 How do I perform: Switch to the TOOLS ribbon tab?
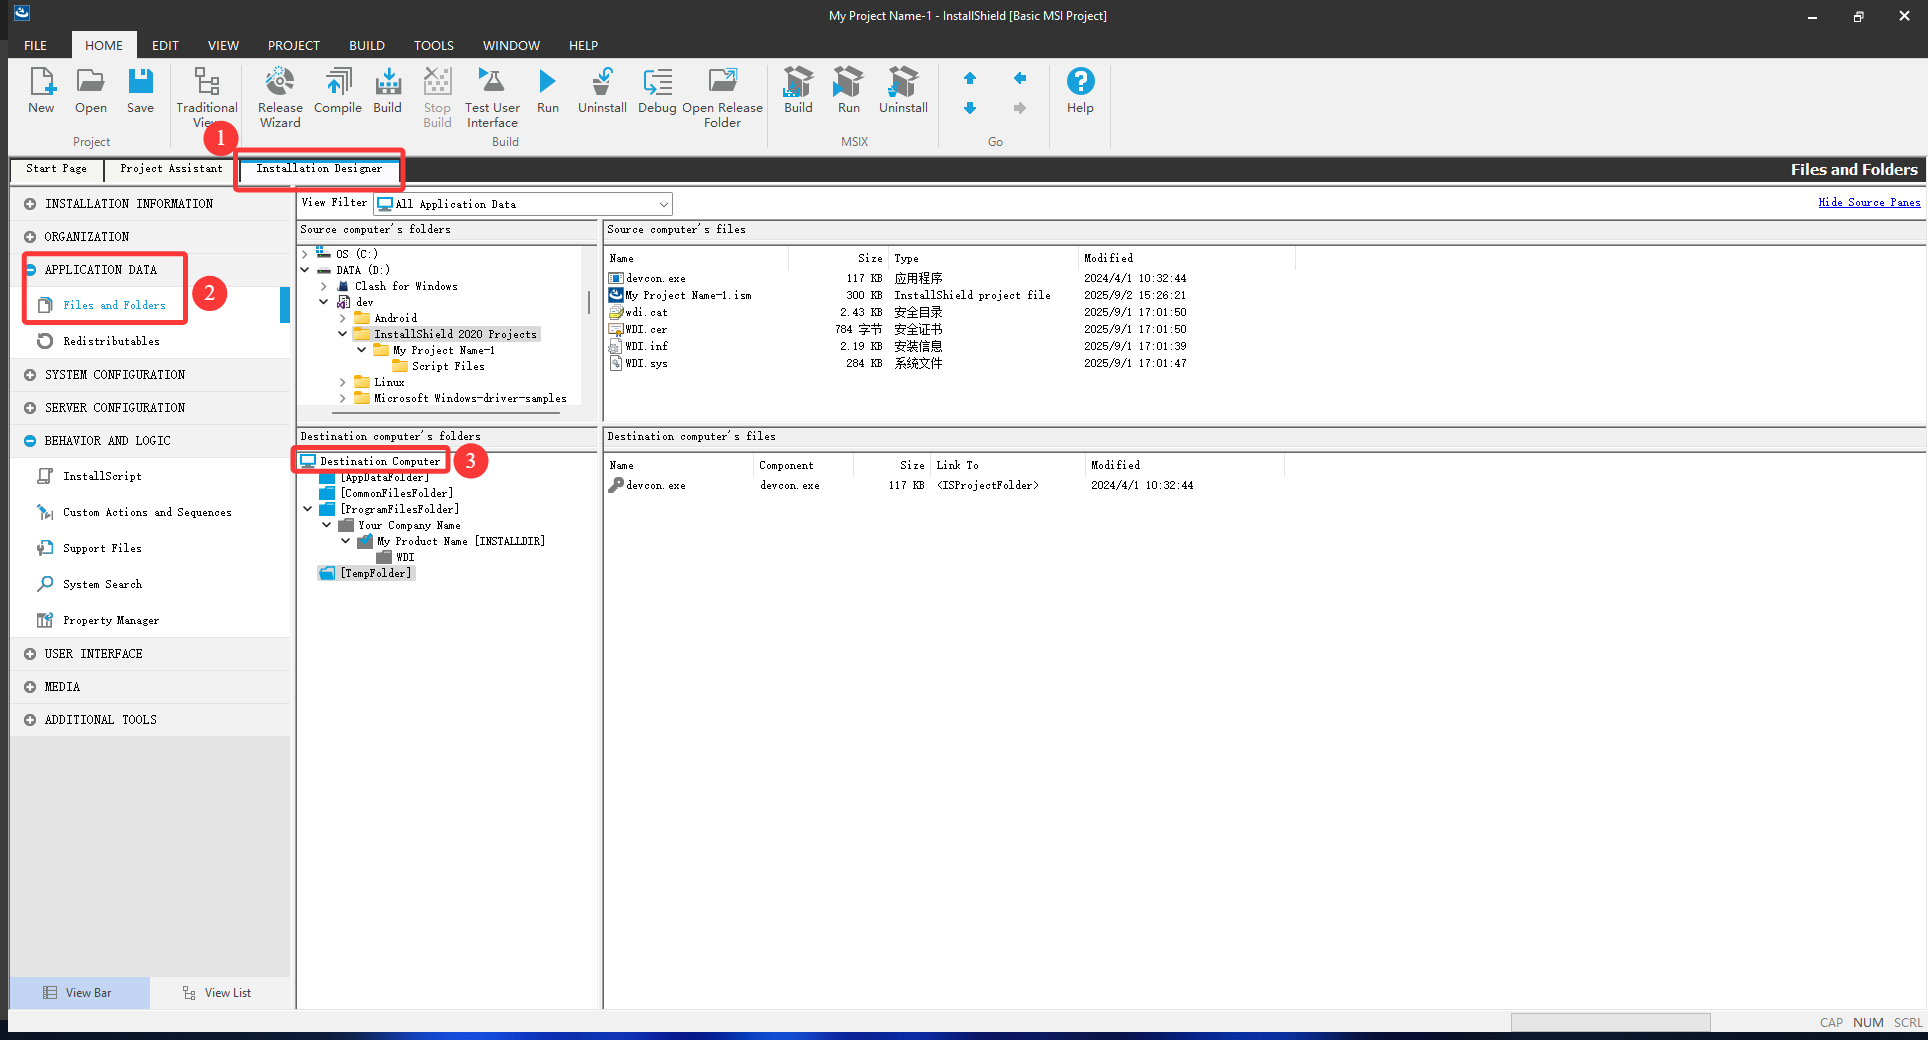(x=433, y=45)
